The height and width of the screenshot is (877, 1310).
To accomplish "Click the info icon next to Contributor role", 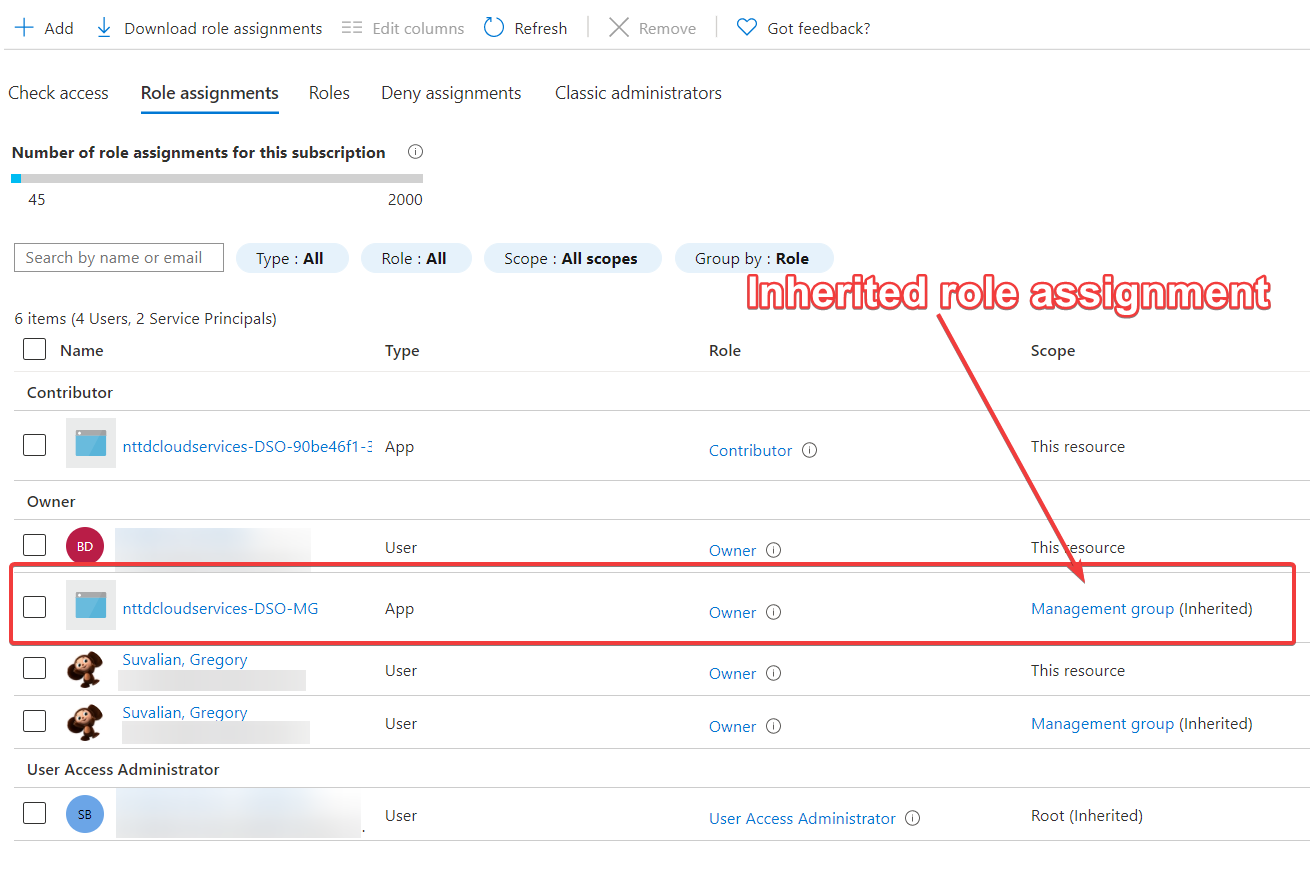I will [808, 450].
